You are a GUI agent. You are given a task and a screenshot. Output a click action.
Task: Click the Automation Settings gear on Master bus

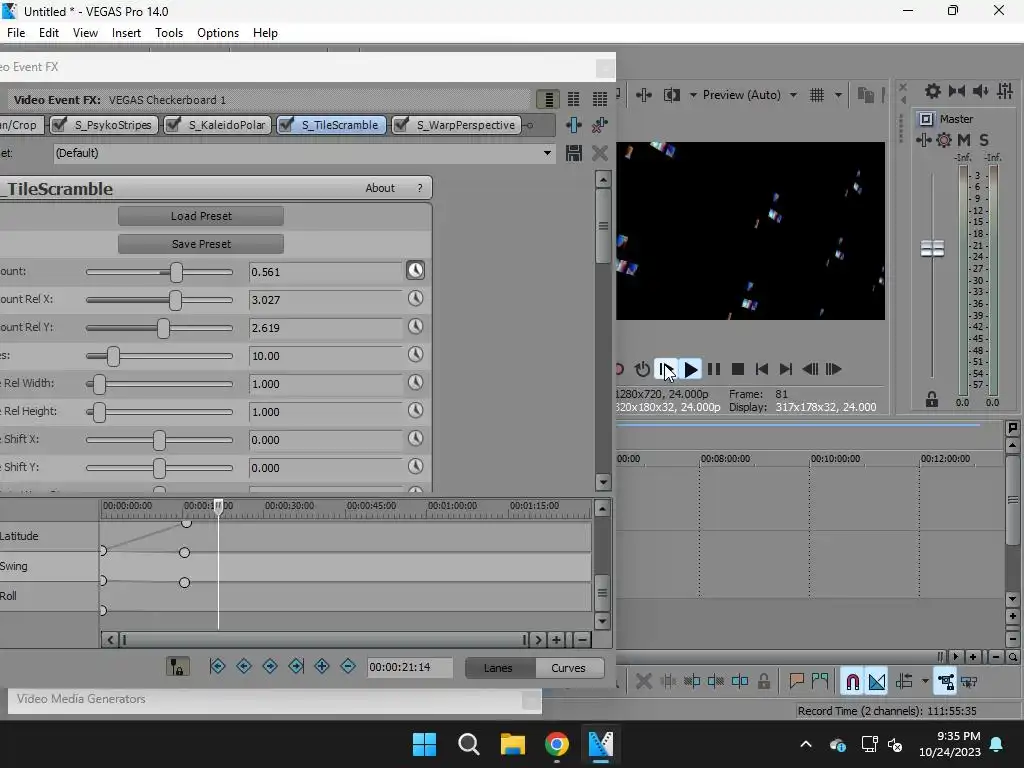tap(944, 140)
